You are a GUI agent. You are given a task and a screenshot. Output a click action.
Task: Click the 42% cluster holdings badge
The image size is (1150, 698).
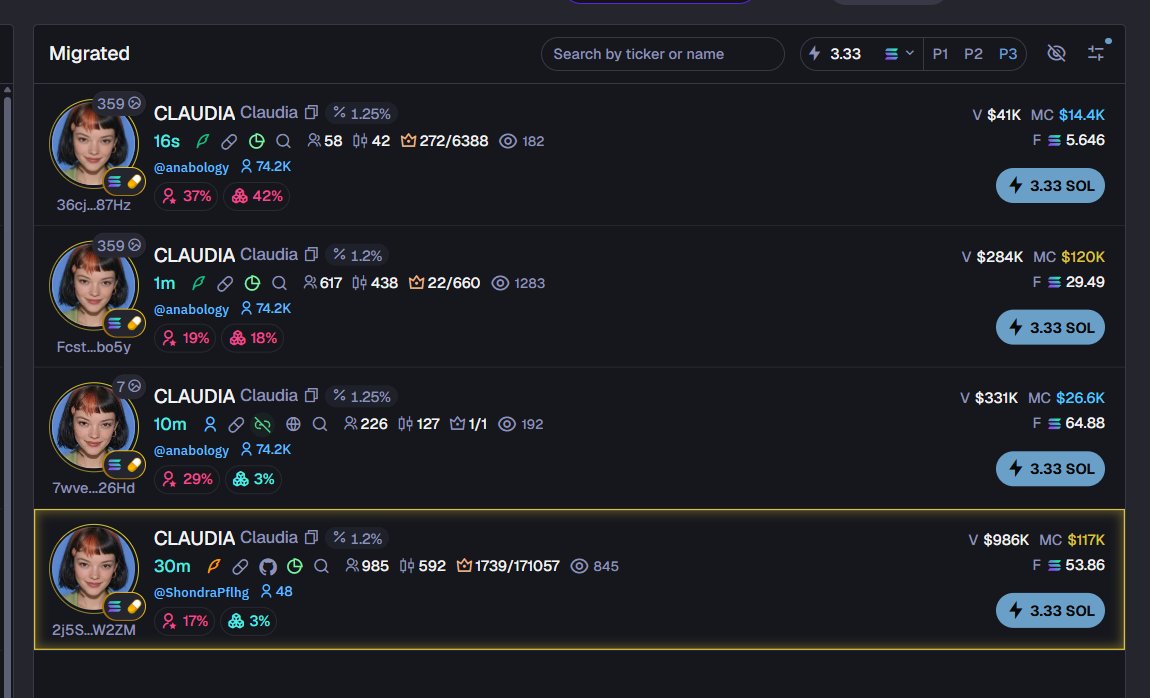257,196
